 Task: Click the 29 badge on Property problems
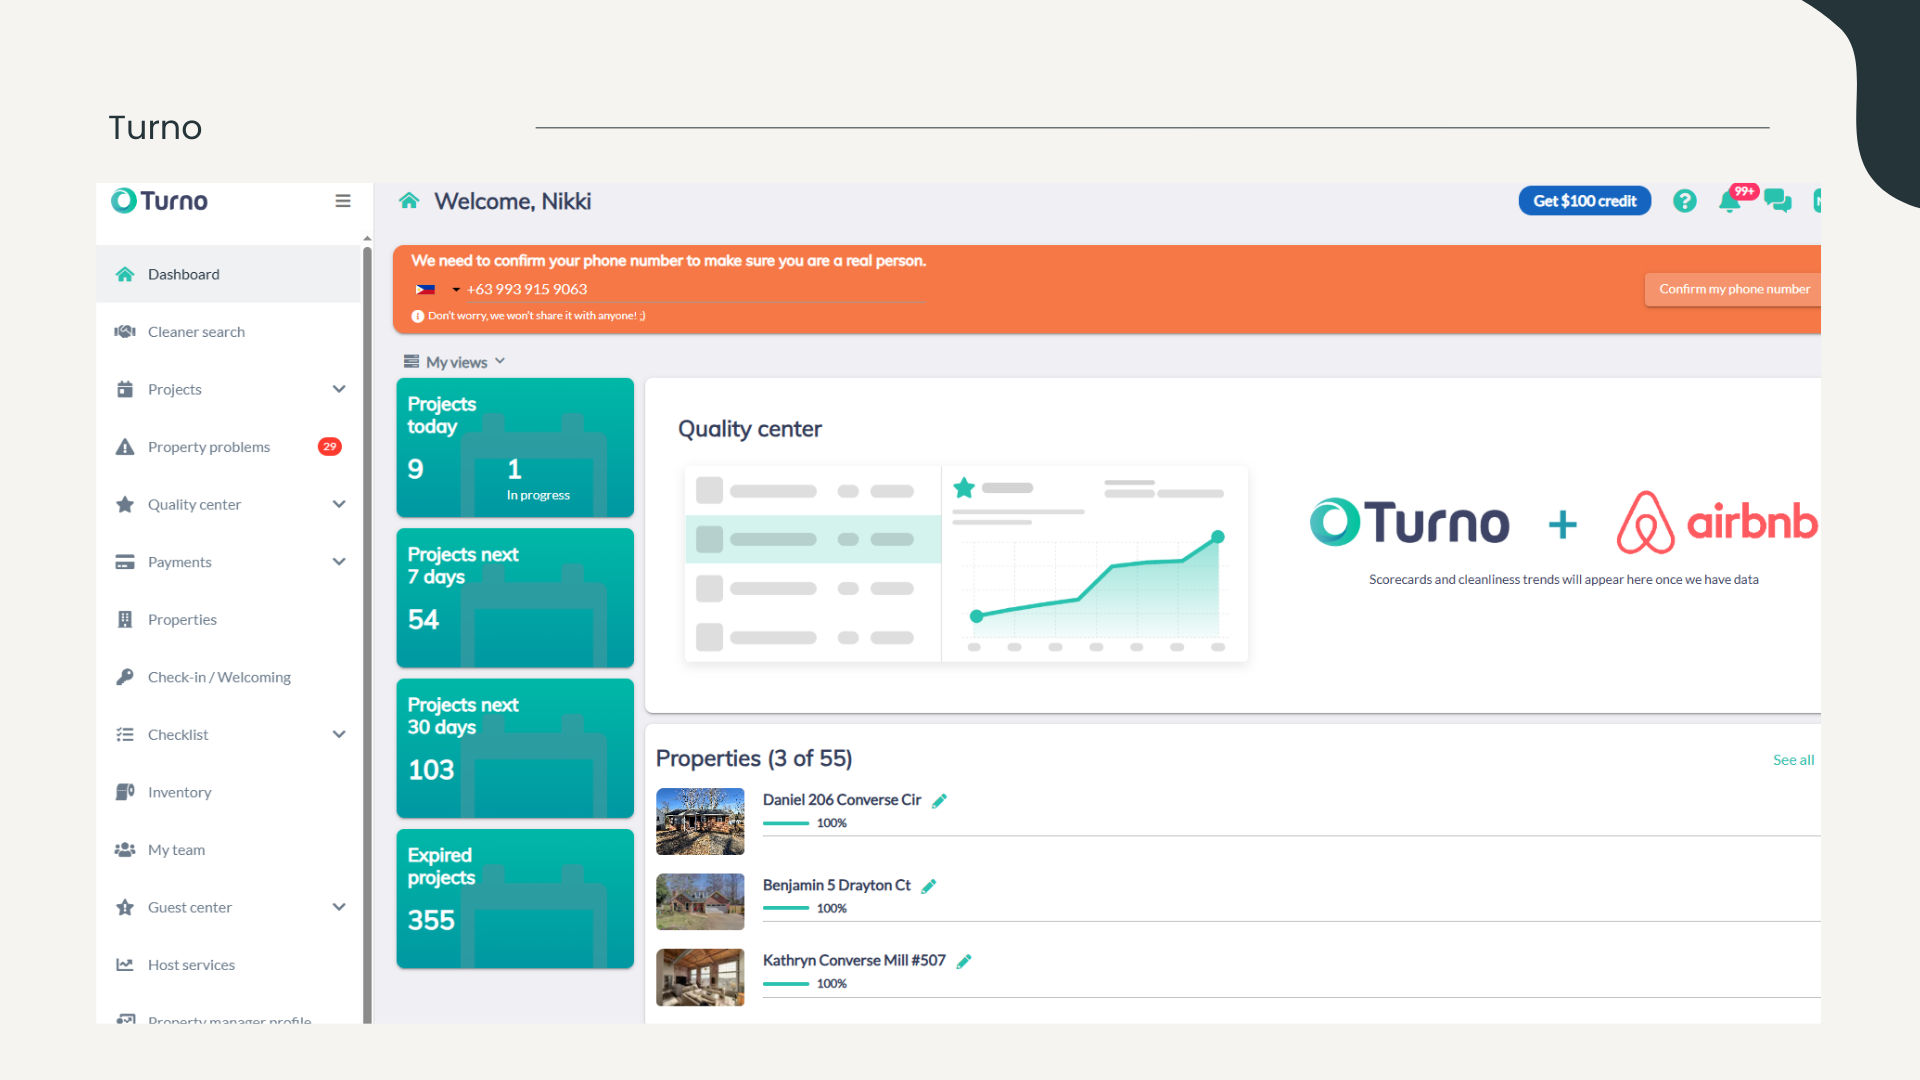330,447
